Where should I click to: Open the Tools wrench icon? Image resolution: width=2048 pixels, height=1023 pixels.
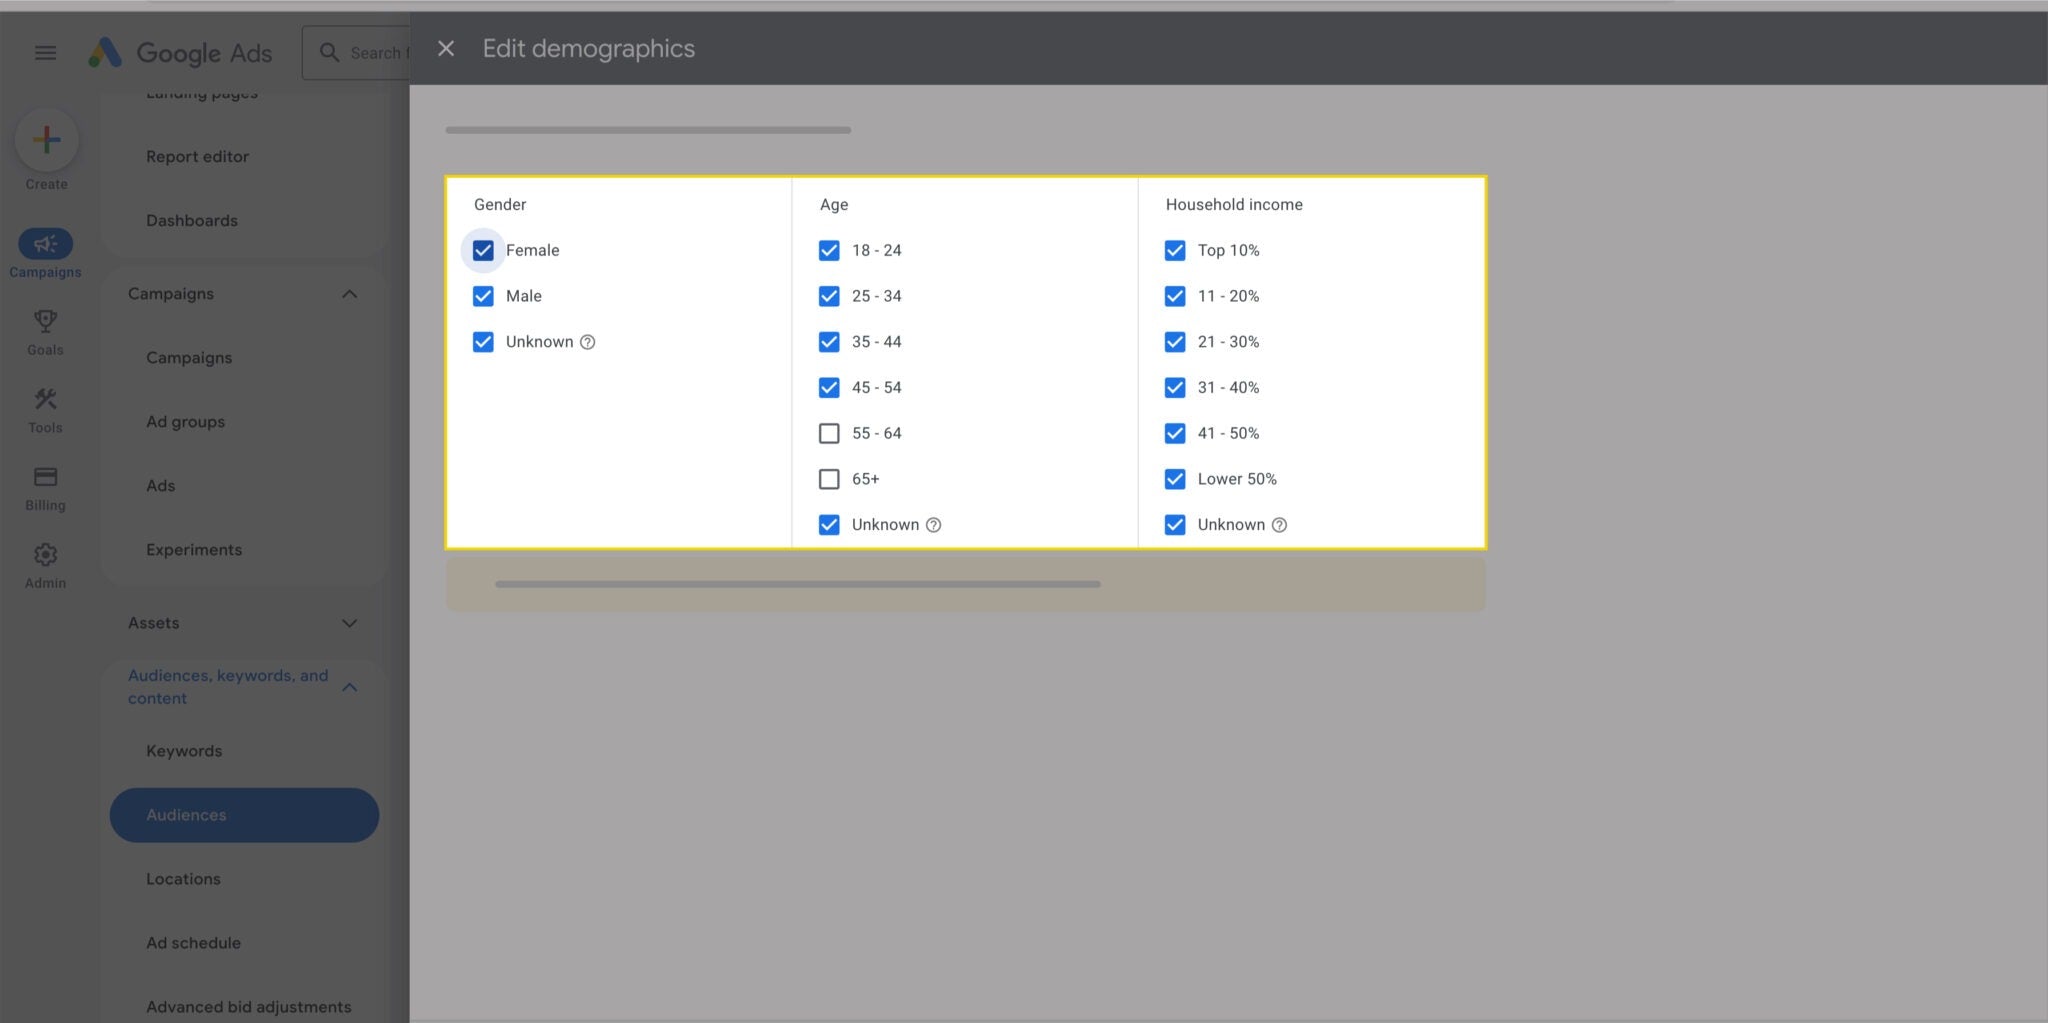(x=45, y=399)
